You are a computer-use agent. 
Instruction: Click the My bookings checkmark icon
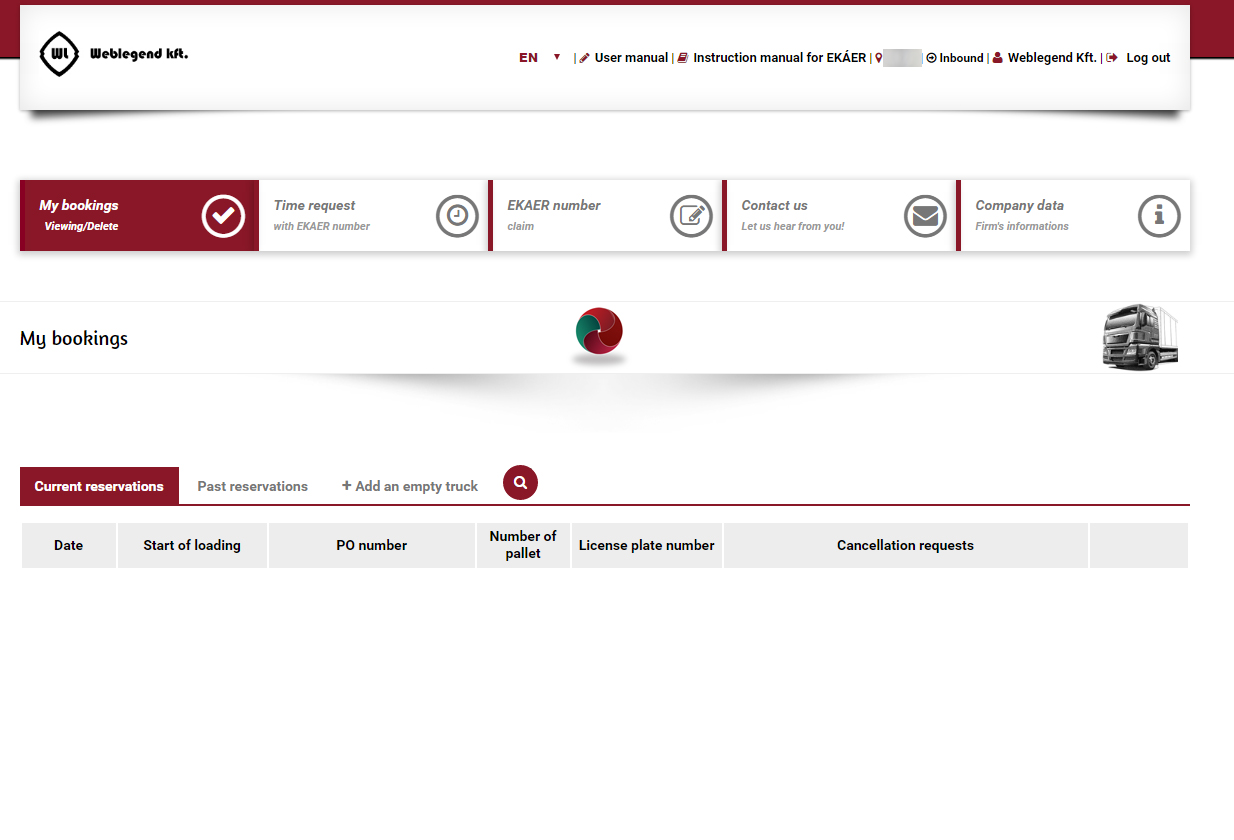[223, 216]
